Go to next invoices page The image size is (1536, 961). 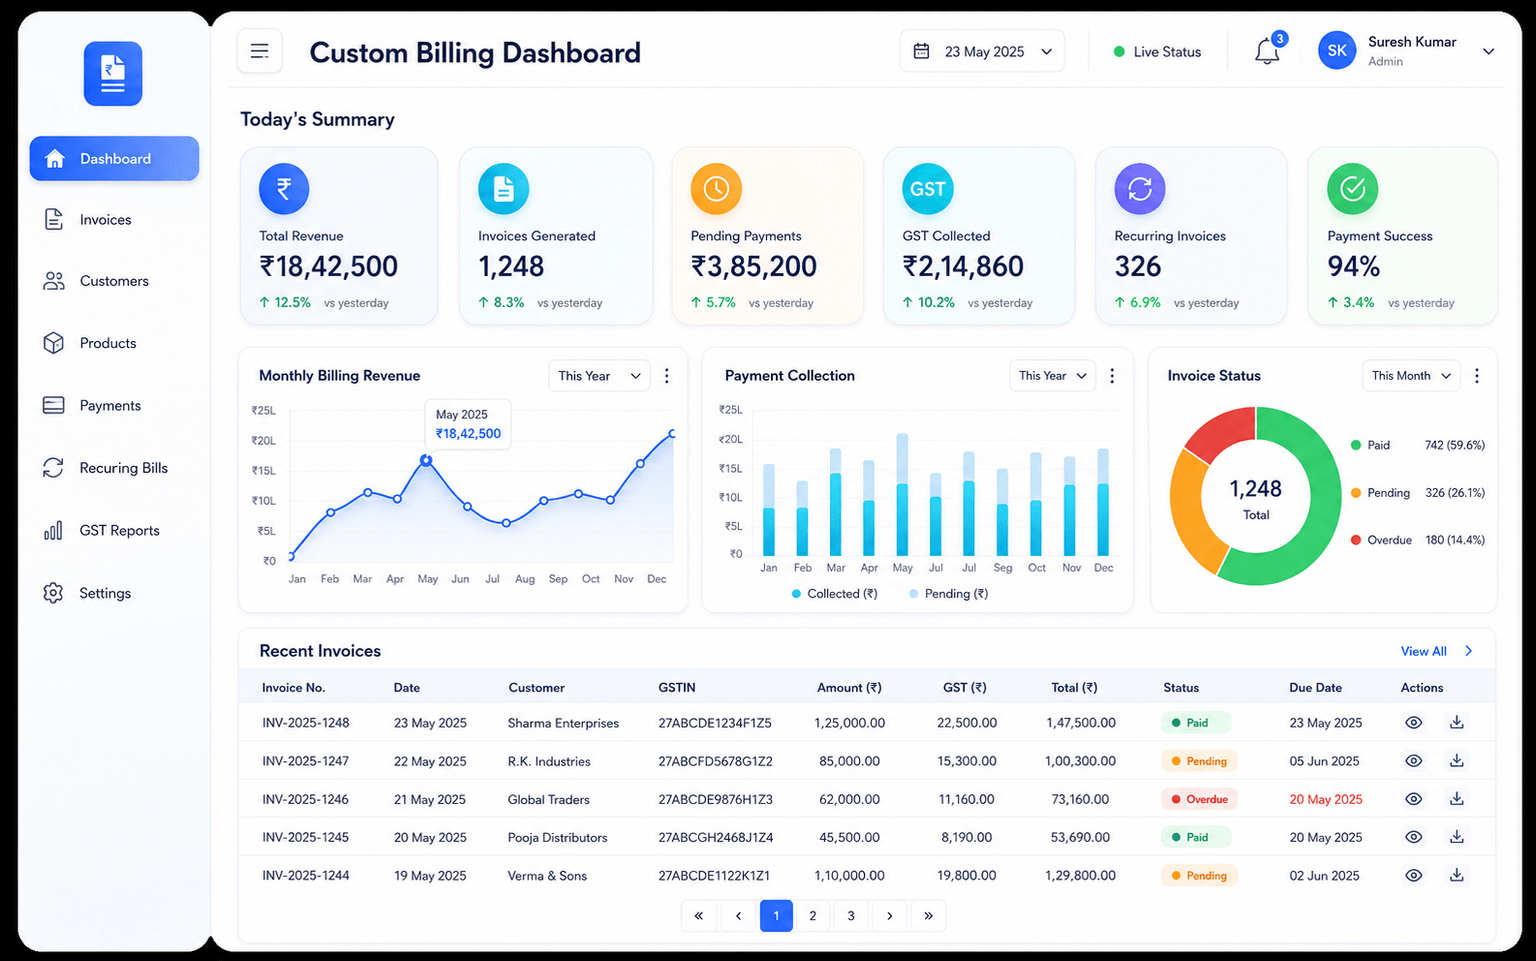click(889, 916)
